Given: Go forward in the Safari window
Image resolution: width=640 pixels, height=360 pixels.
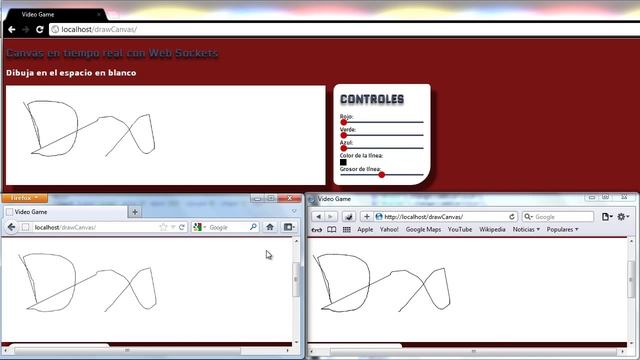Looking at the screenshot, I should [x=330, y=217].
